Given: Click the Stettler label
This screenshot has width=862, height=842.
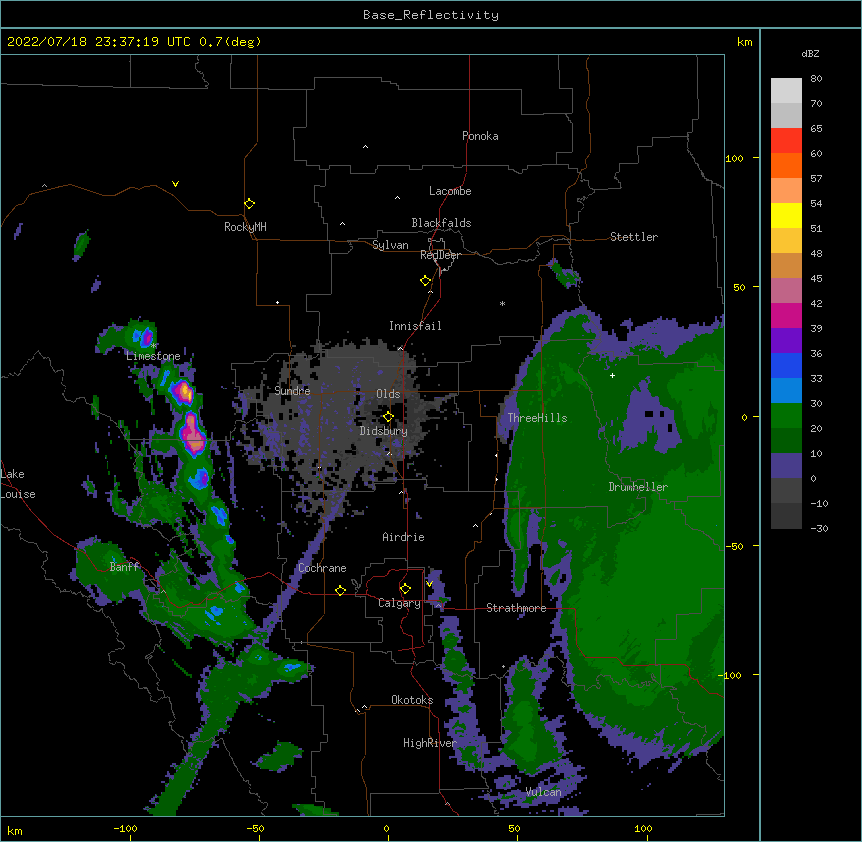Looking at the screenshot, I should point(634,237).
